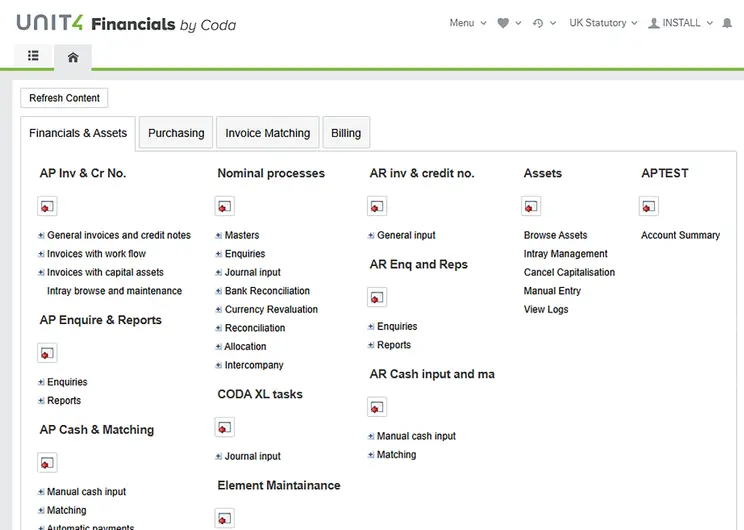This screenshot has height=530, width=744.
Task: Open the recent history clock icon
Action: tap(538, 23)
